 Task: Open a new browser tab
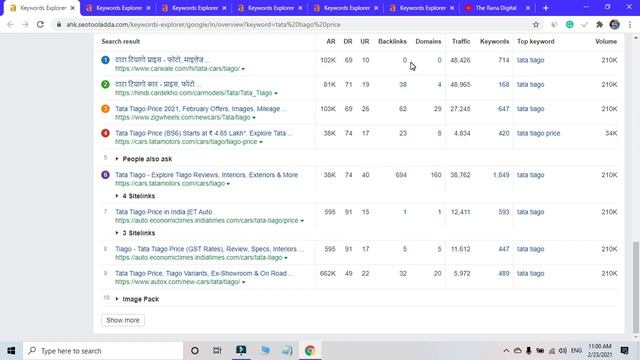546,8
